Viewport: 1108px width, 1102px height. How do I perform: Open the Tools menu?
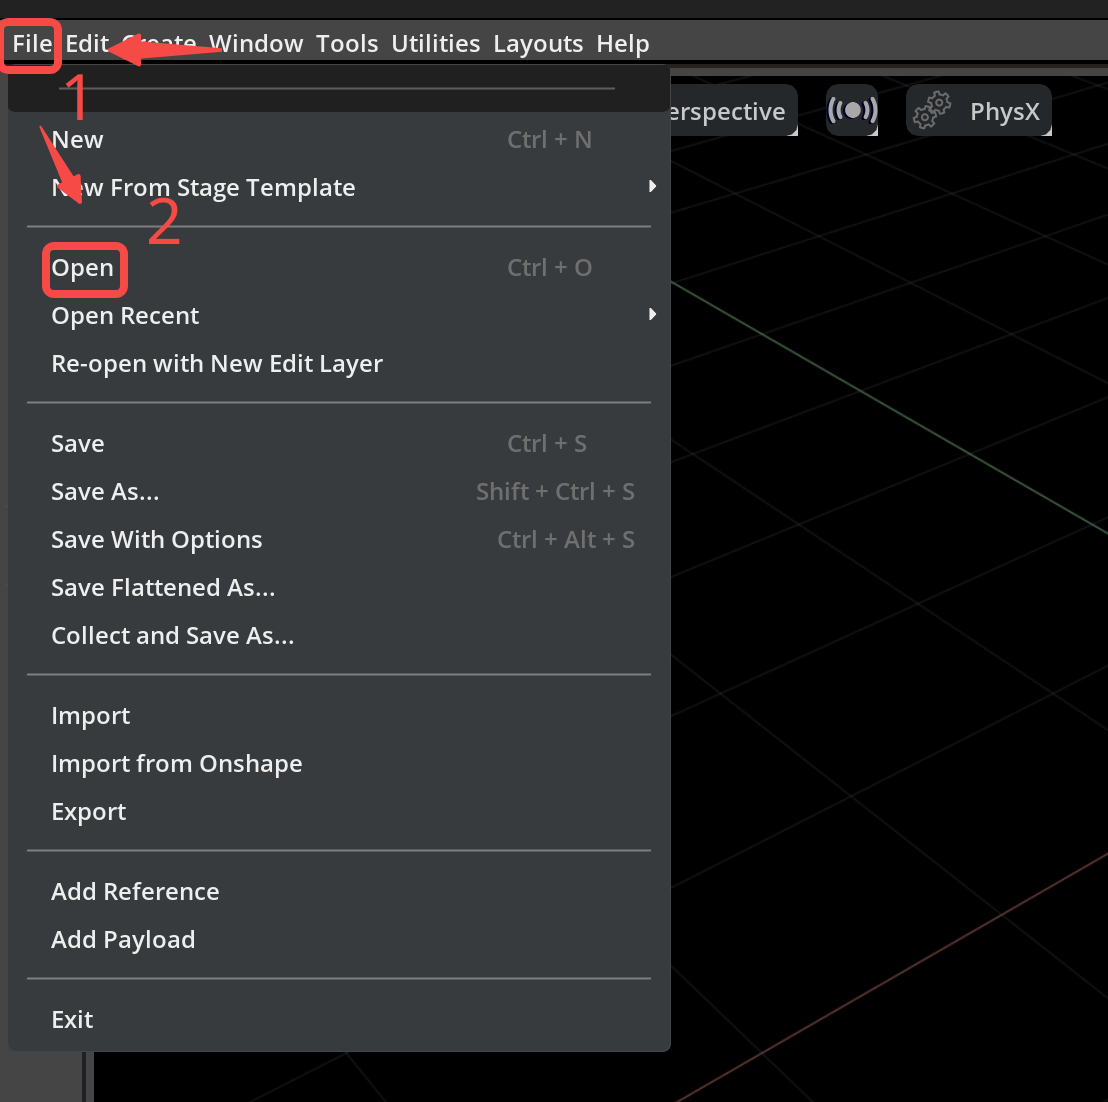[347, 44]
